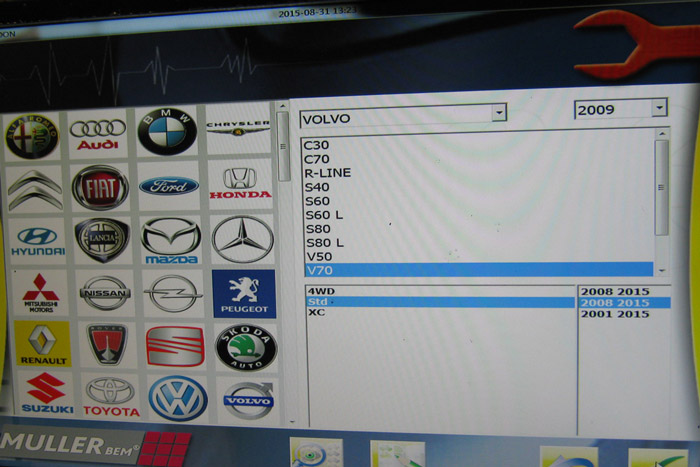
Task: Pick the Opel lightning logo
Action: (173, 293)
